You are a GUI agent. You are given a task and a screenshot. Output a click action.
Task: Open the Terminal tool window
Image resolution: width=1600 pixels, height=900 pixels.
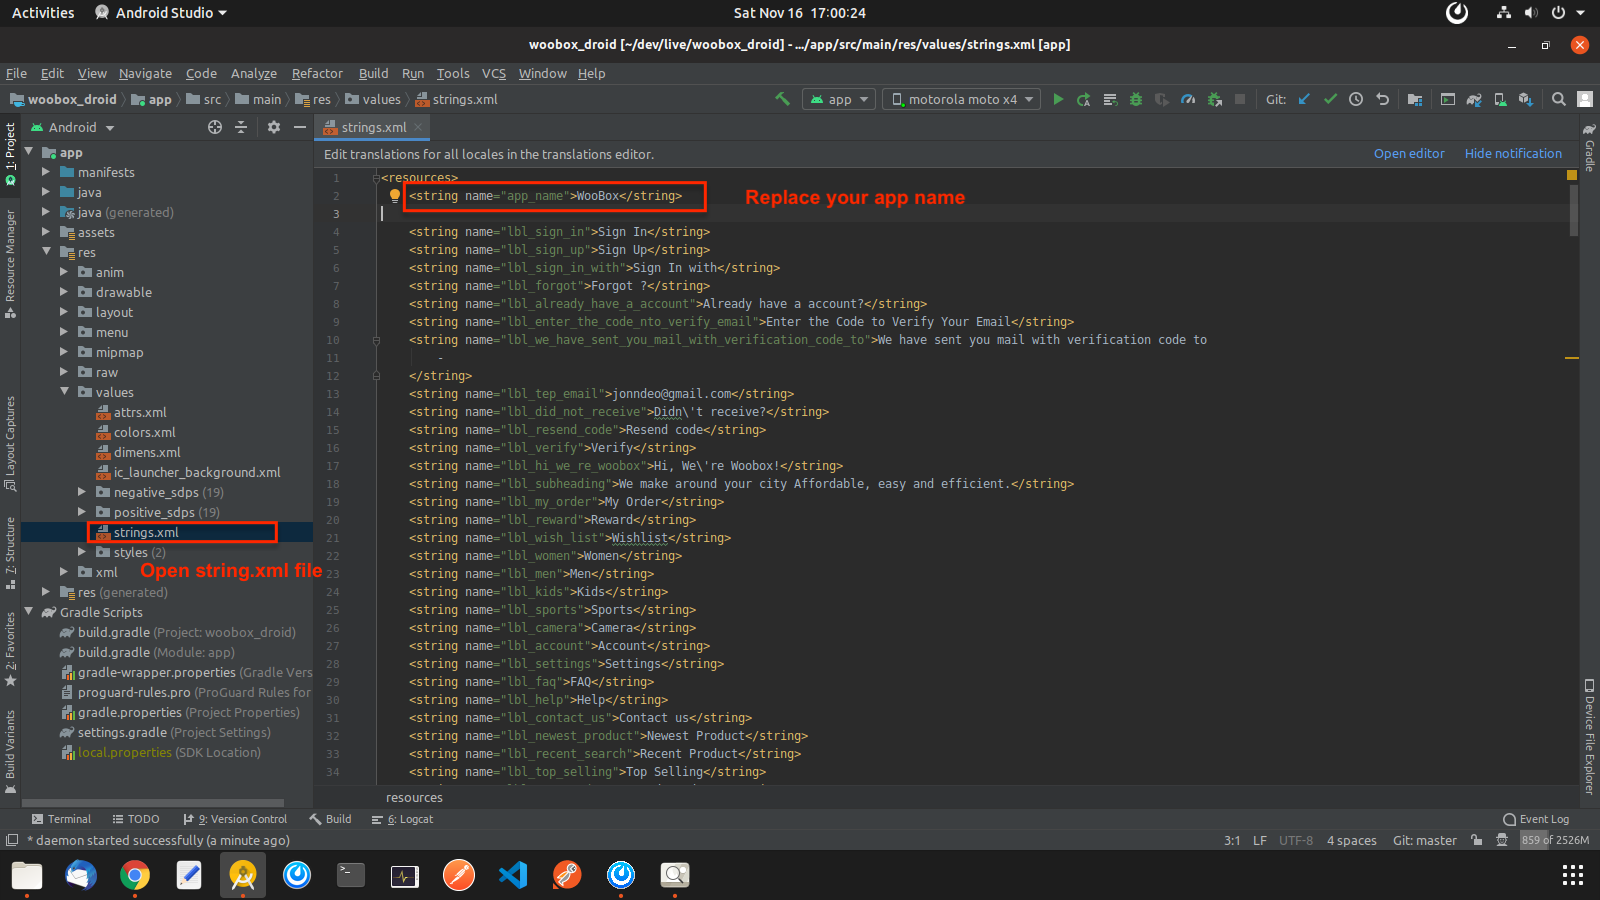click(x=61, y=819)
